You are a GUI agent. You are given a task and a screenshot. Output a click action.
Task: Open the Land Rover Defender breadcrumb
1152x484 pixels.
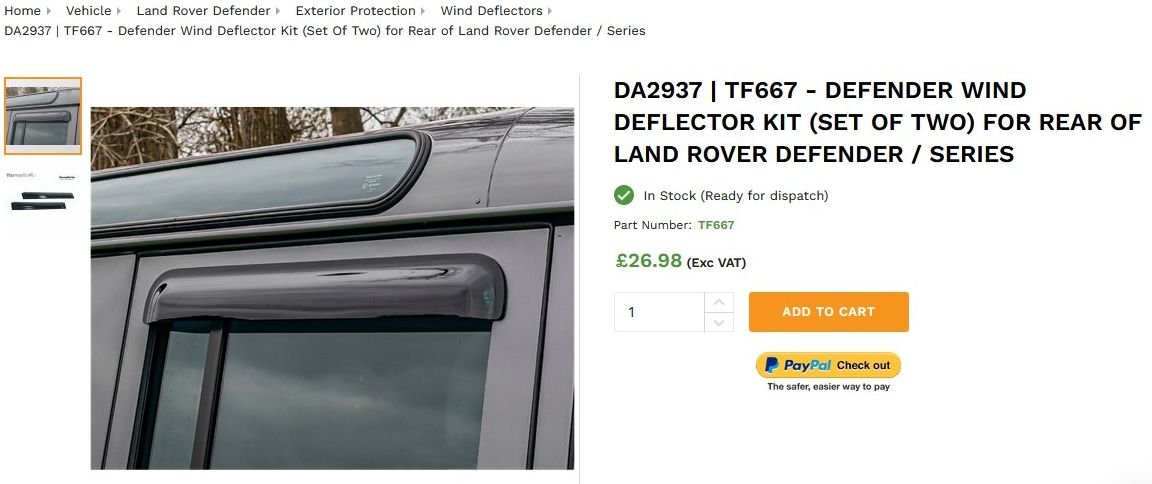(x=204, y=11)
